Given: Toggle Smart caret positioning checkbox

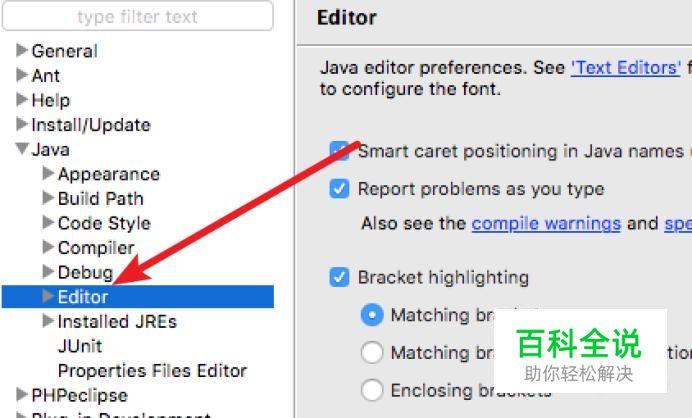Looking at the screenshot, I should 339,151.
